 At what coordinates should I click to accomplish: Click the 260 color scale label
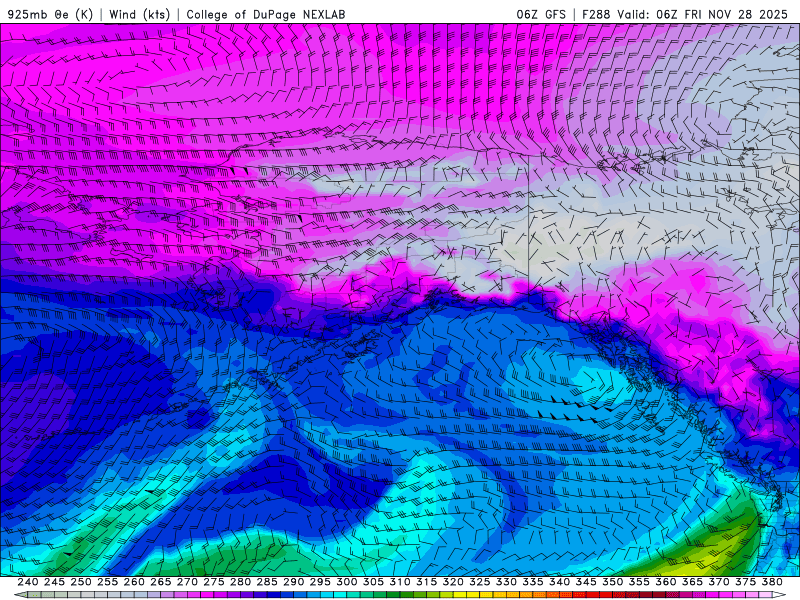coord(134,582)
